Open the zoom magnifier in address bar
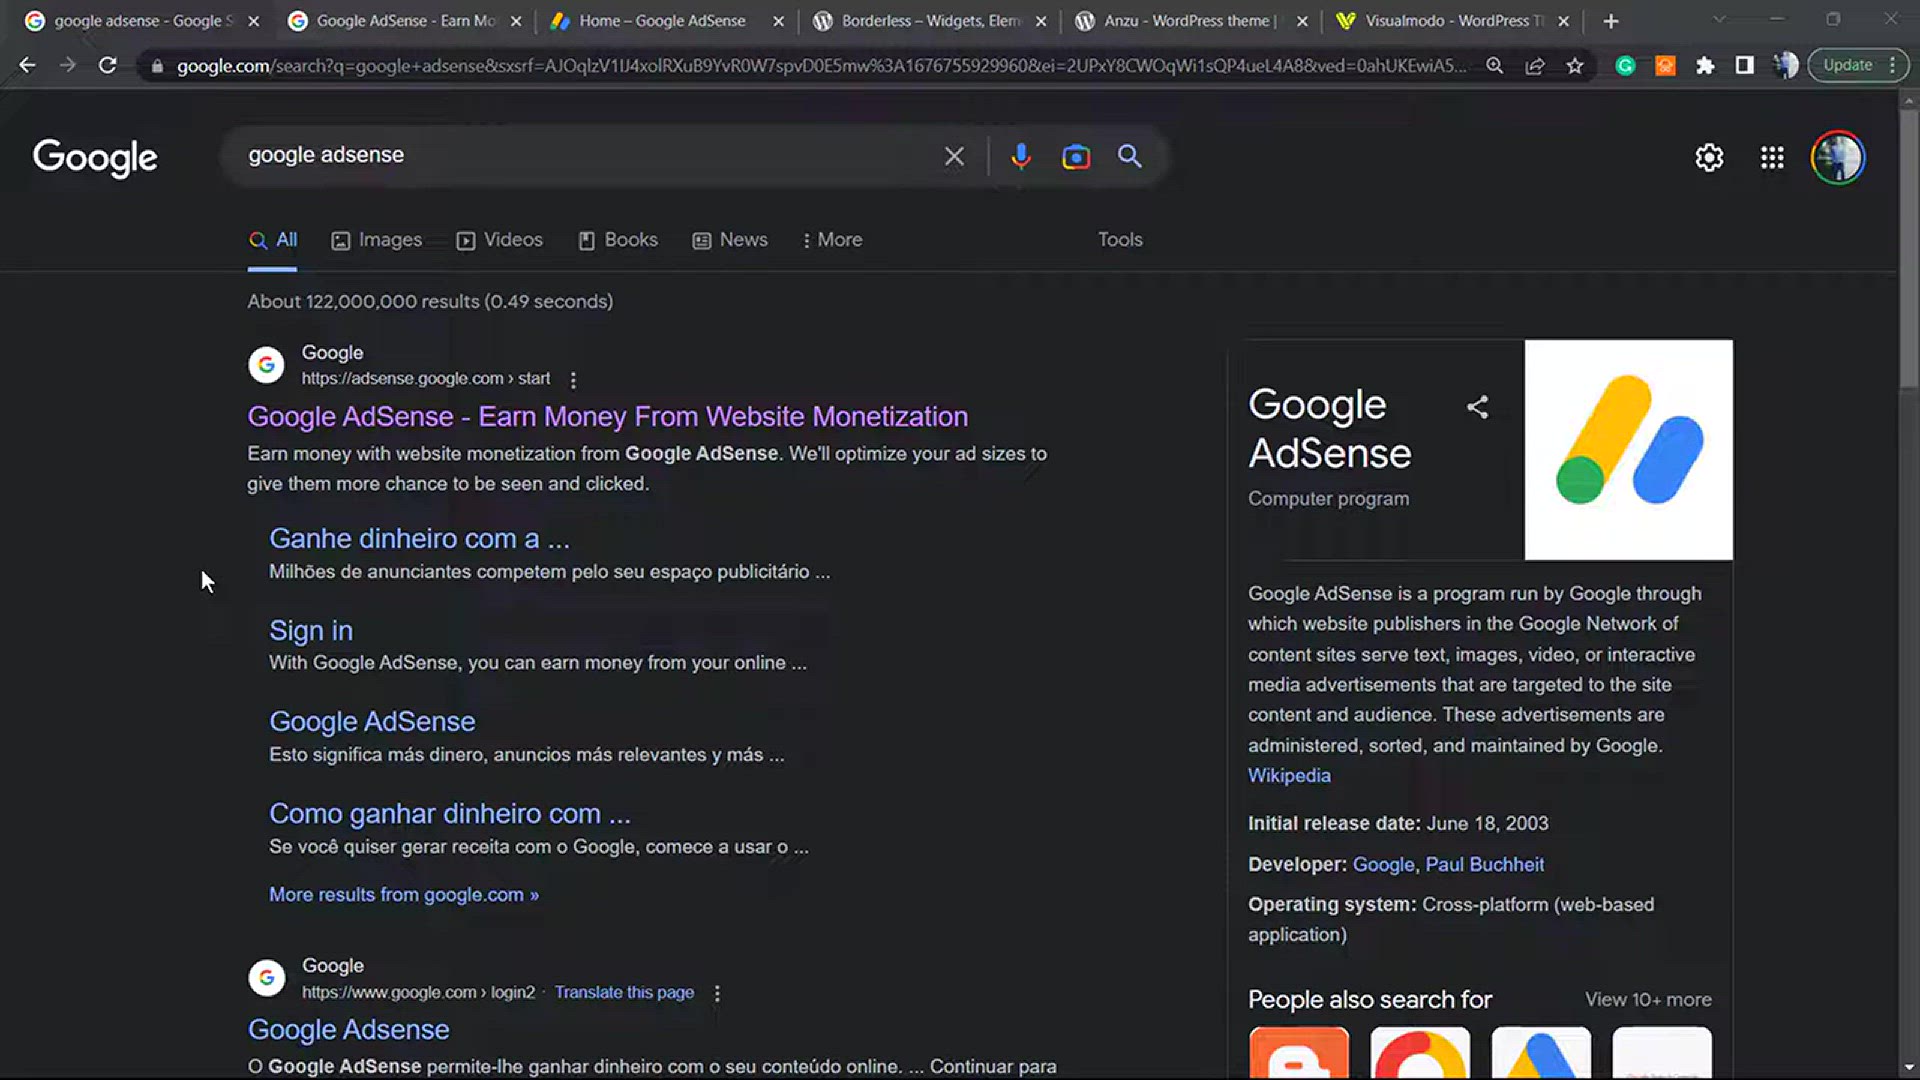Viewport: 1920px width, 1080px height. 1494,65
